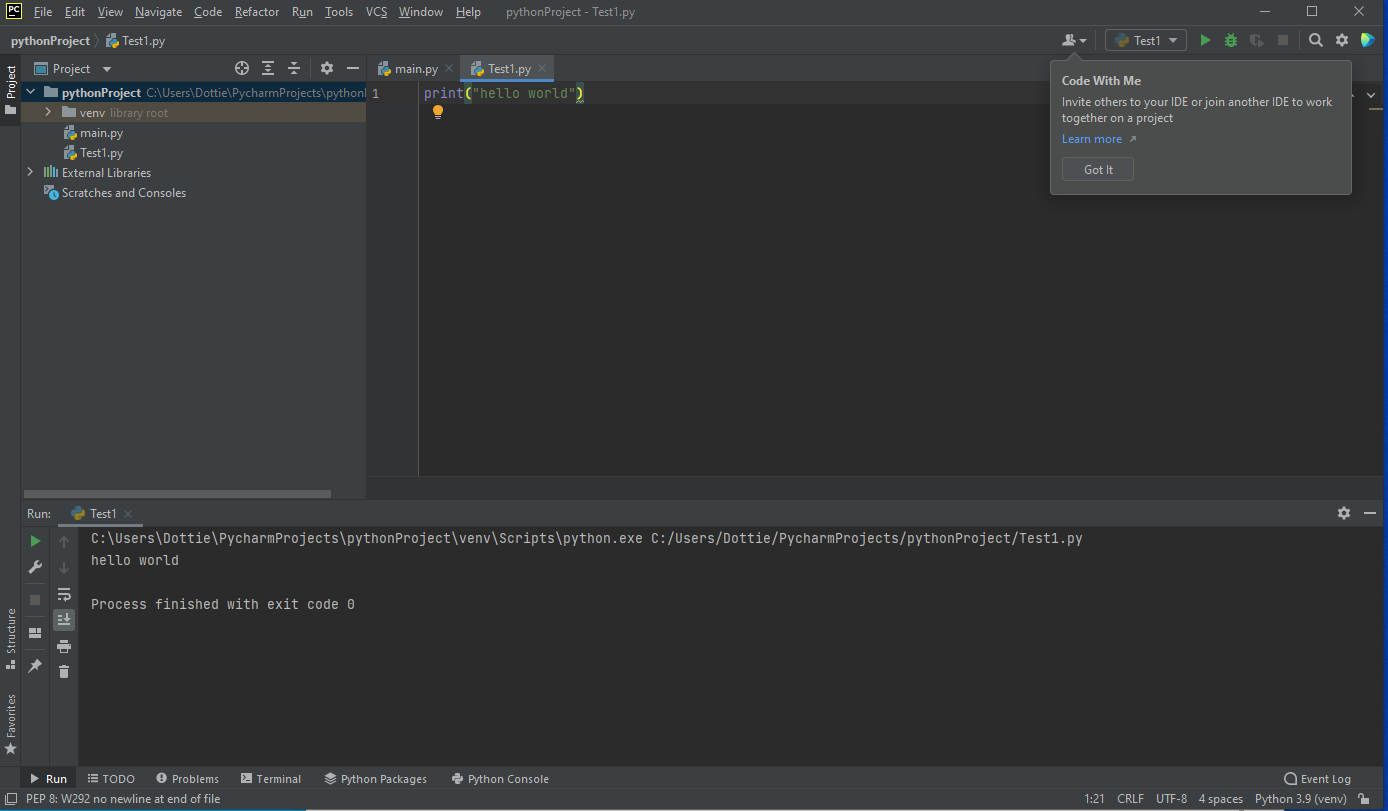Click Select Opened File target icon

point(242,68)
